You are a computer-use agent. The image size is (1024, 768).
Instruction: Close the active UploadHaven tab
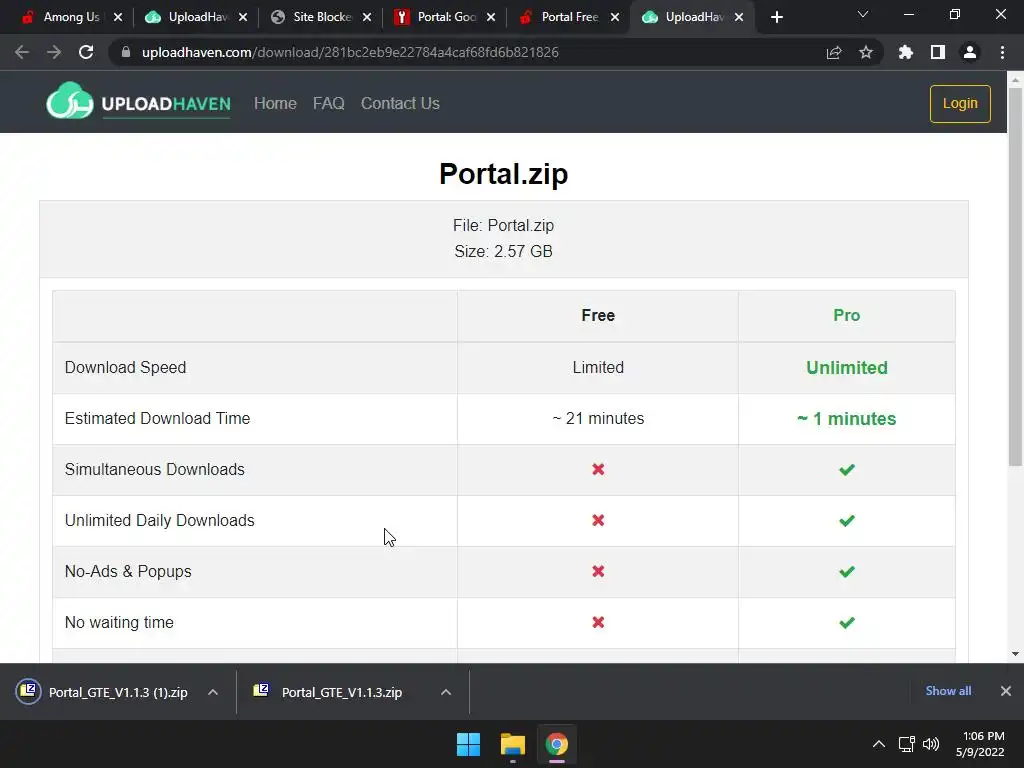coord(739,17)
